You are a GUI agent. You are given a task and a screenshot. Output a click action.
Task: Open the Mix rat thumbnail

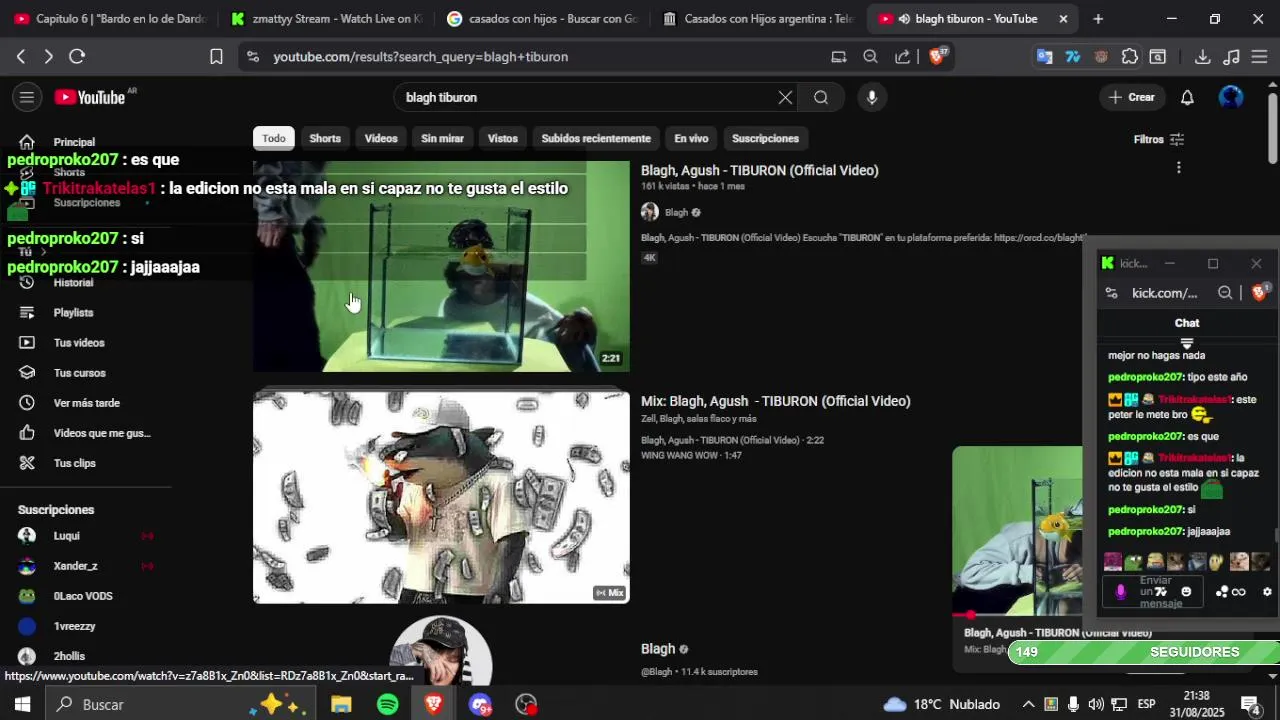[441, 497]
